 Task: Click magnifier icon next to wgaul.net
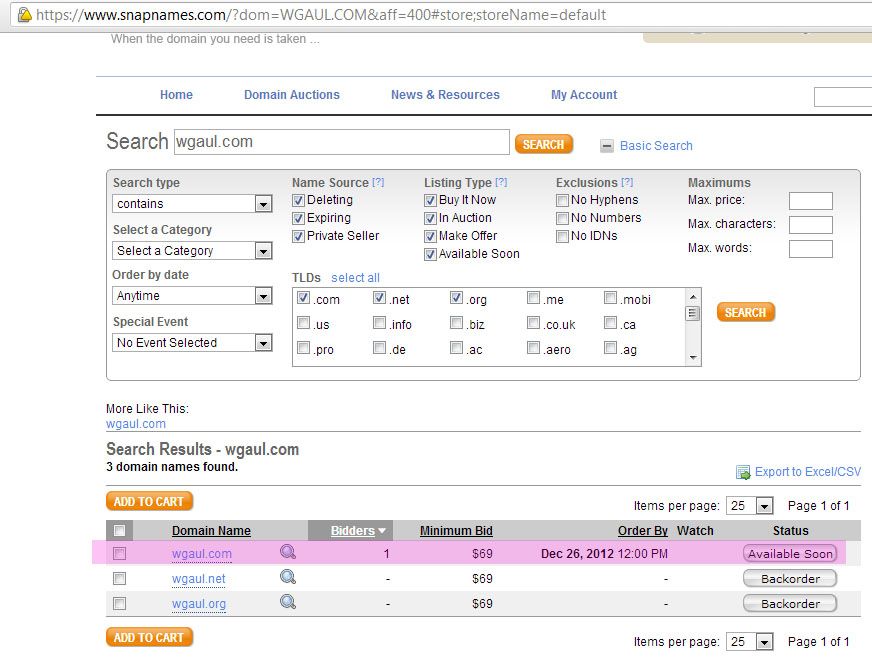pyautogui.click(x=288, y=577)
